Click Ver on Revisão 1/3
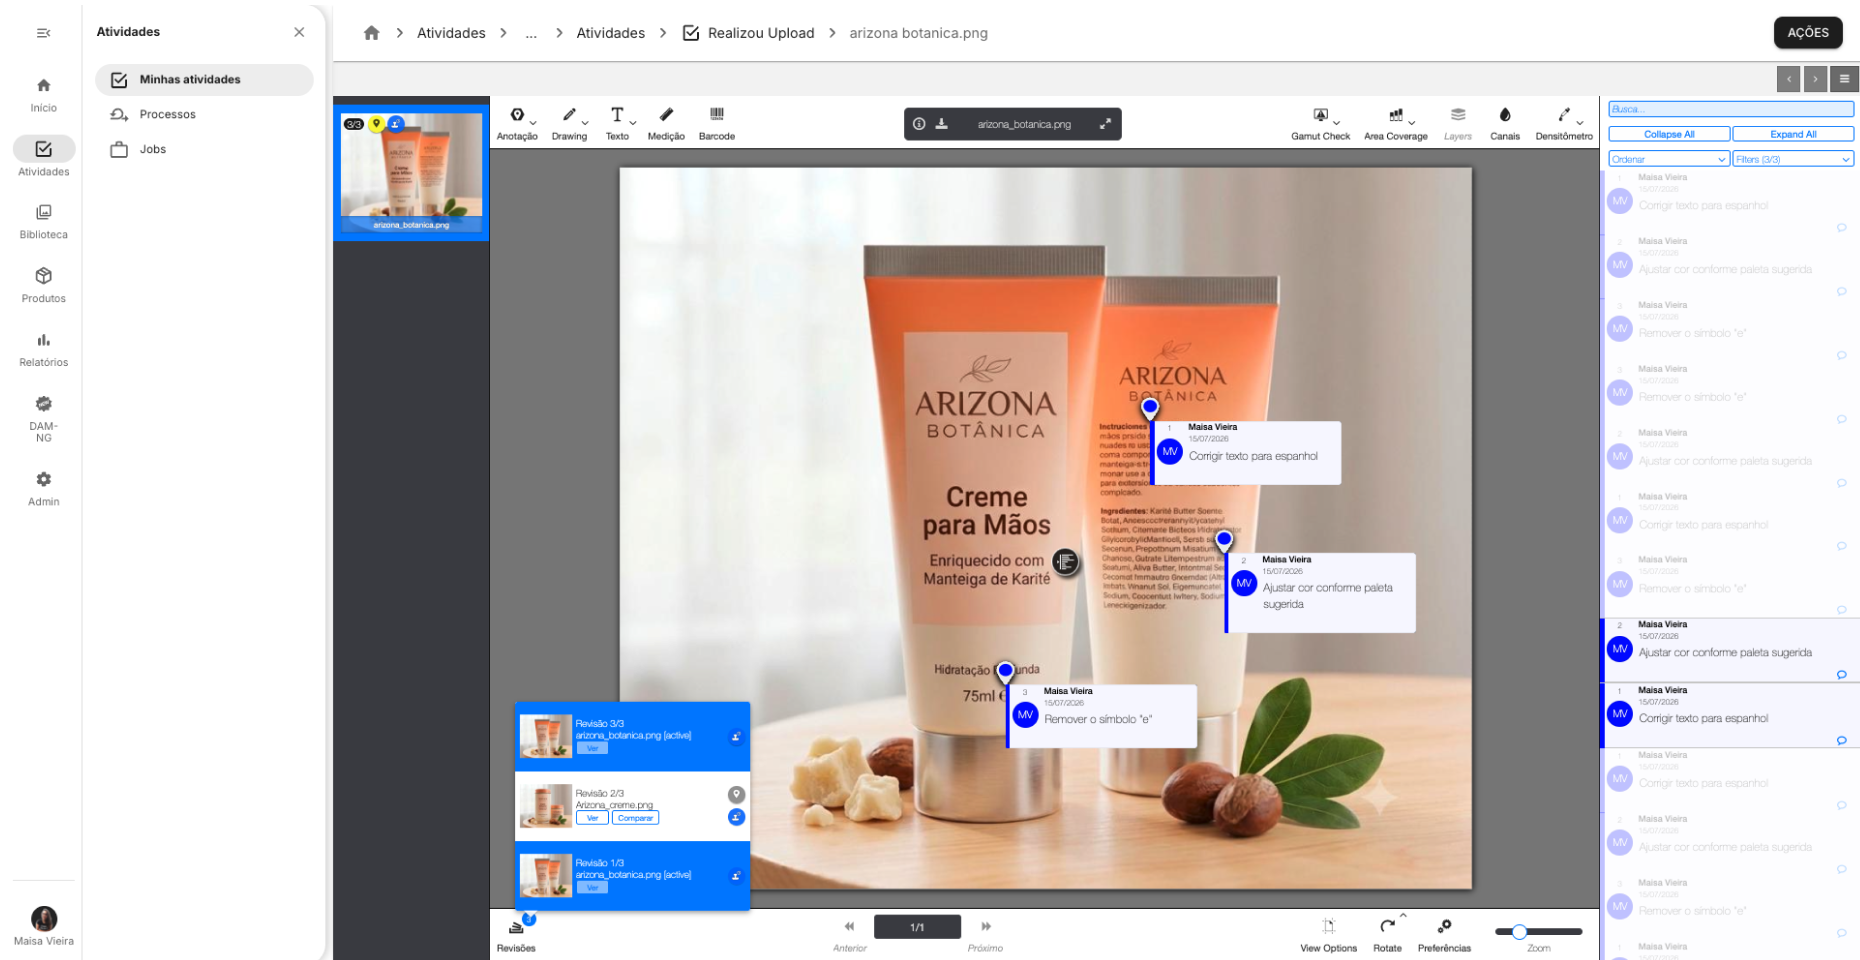Image resolution: width=1860 pixels, height=960 pixels. (592, 887)
